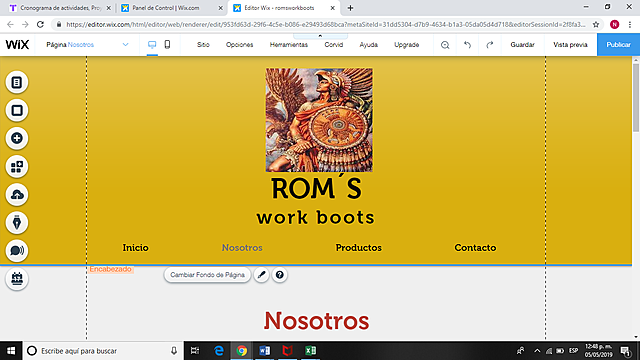Select the Contacto navigation item

[475, 248]
